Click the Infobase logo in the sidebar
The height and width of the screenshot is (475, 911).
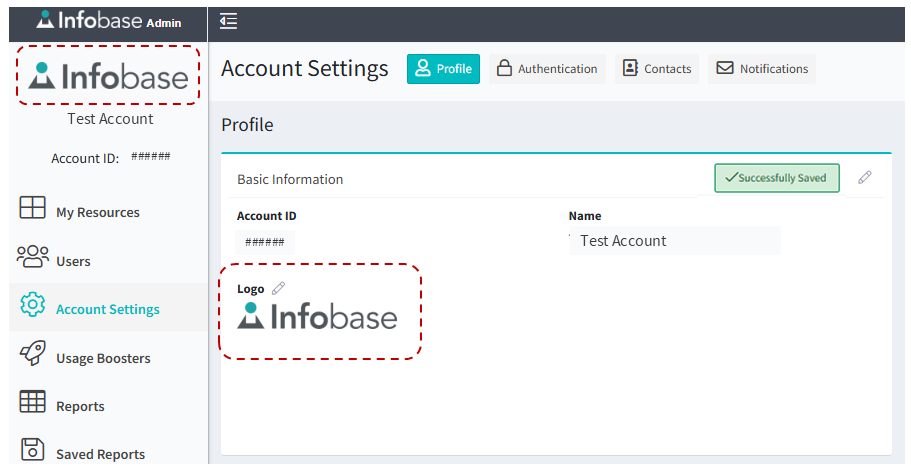click(109, 76)
